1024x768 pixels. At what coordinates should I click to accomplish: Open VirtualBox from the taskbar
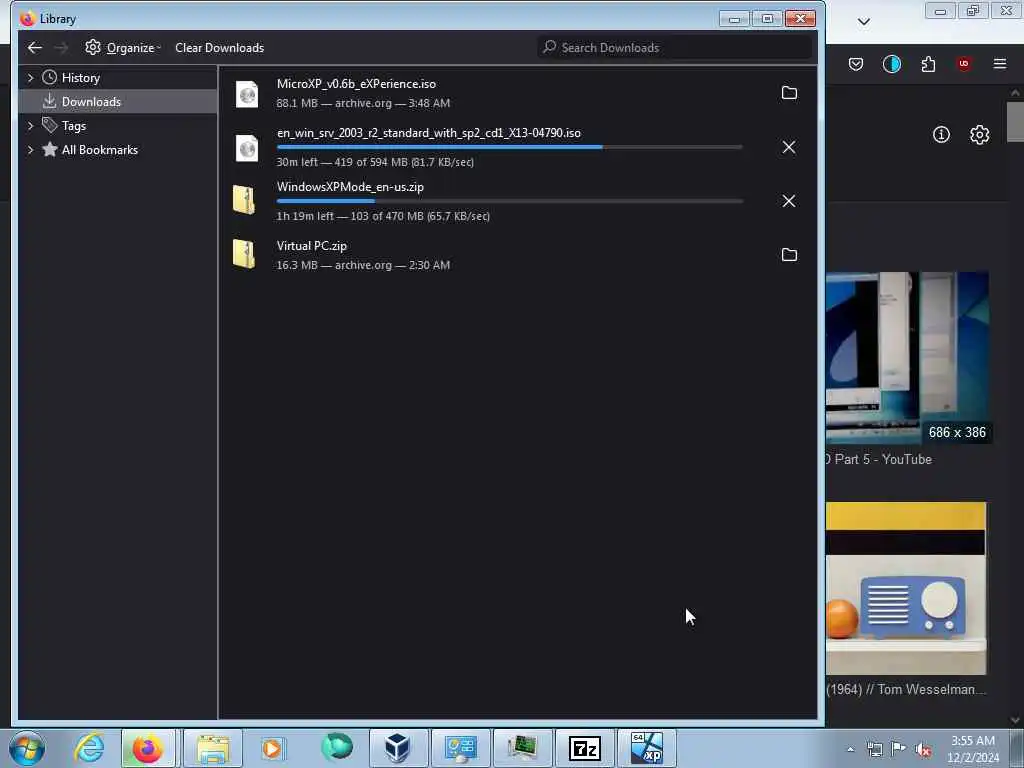397,748
